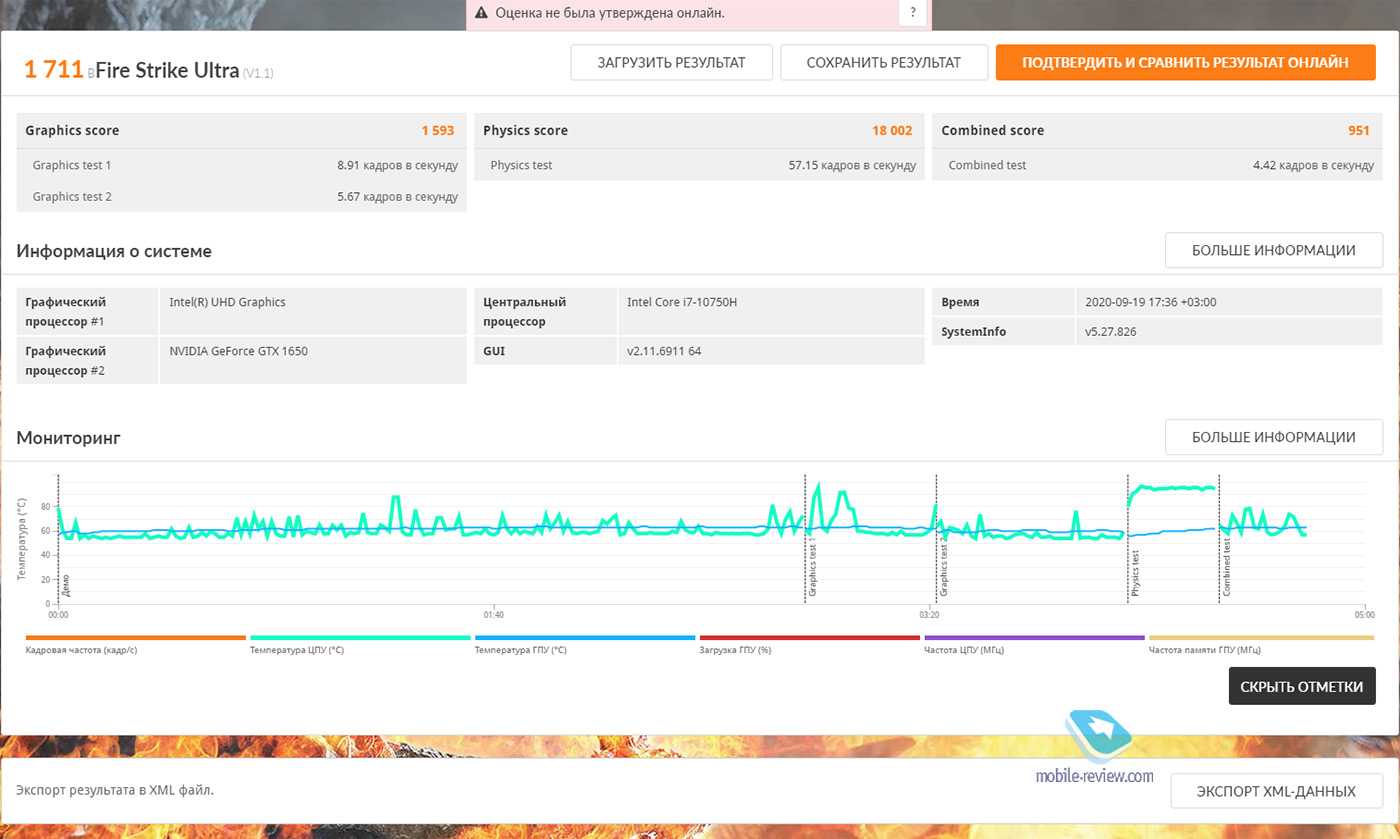1400x839 pixels.
Task: Click the СКРЫТЬ ОТМЕТКИ button
Action: point(1302,687)
